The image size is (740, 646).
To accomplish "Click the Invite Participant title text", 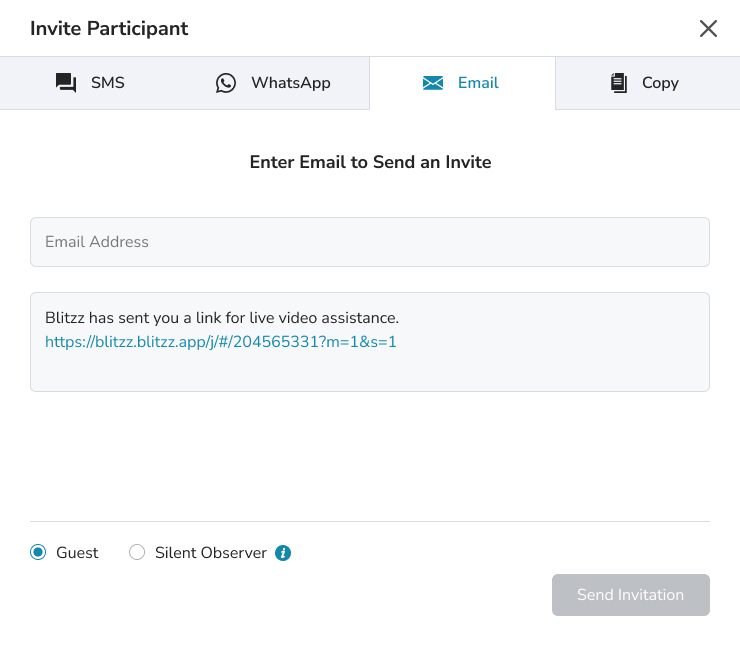I will [109, 29].
